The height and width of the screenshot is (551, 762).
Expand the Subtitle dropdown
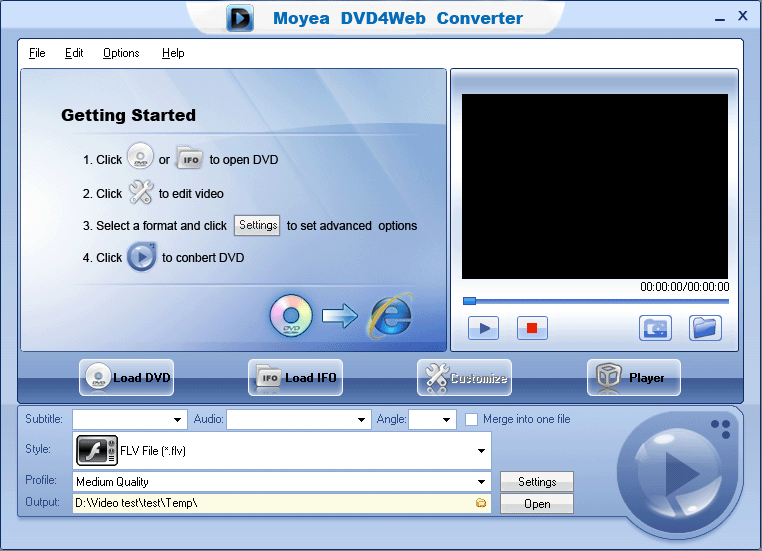pyautogui.click(x=179, y=420)
